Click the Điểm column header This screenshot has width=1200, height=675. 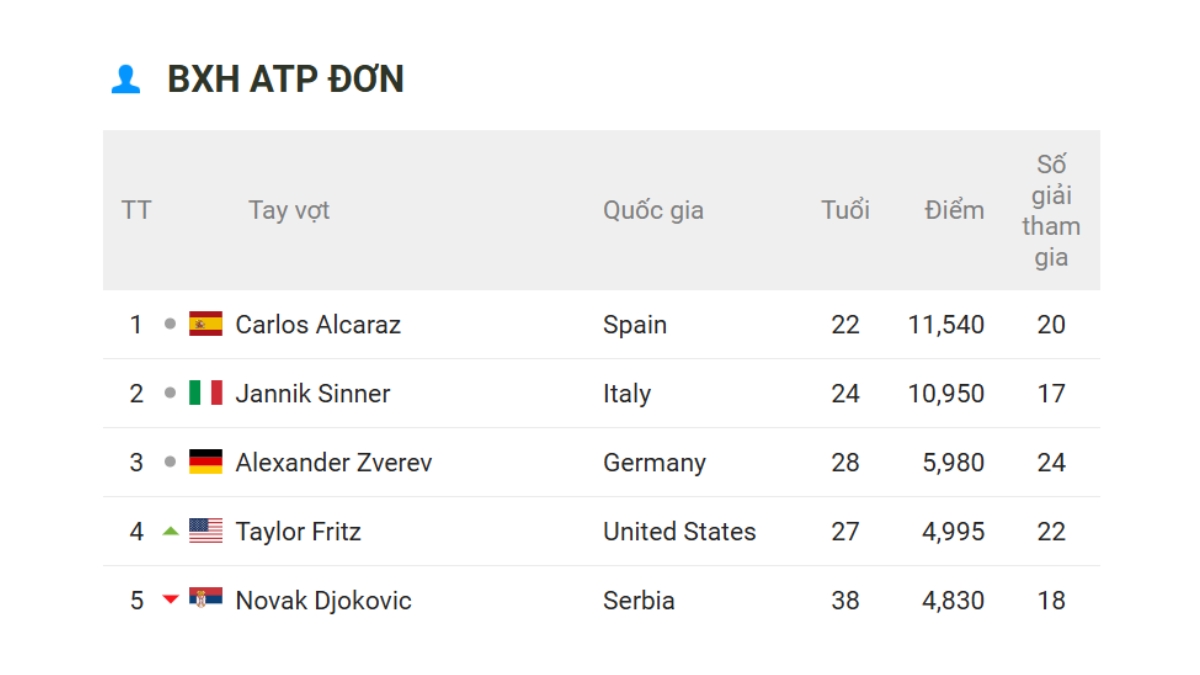pos(954,210)
